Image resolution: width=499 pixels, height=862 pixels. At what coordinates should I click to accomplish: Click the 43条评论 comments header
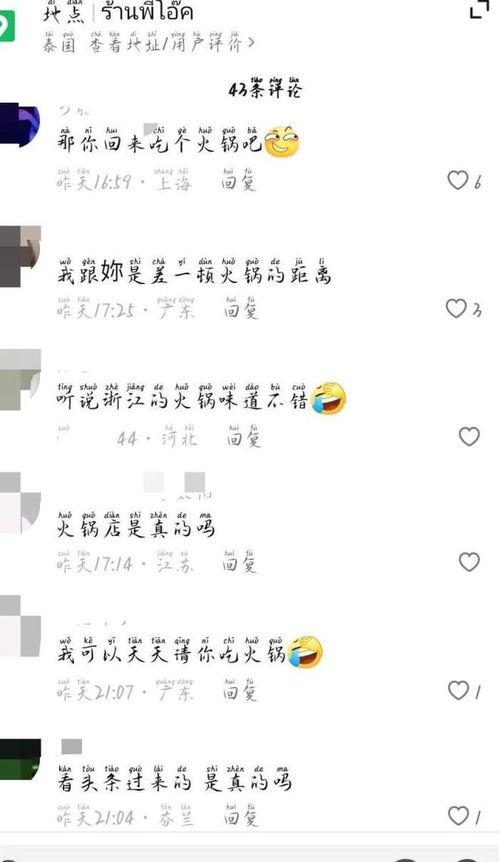point(265,88)
